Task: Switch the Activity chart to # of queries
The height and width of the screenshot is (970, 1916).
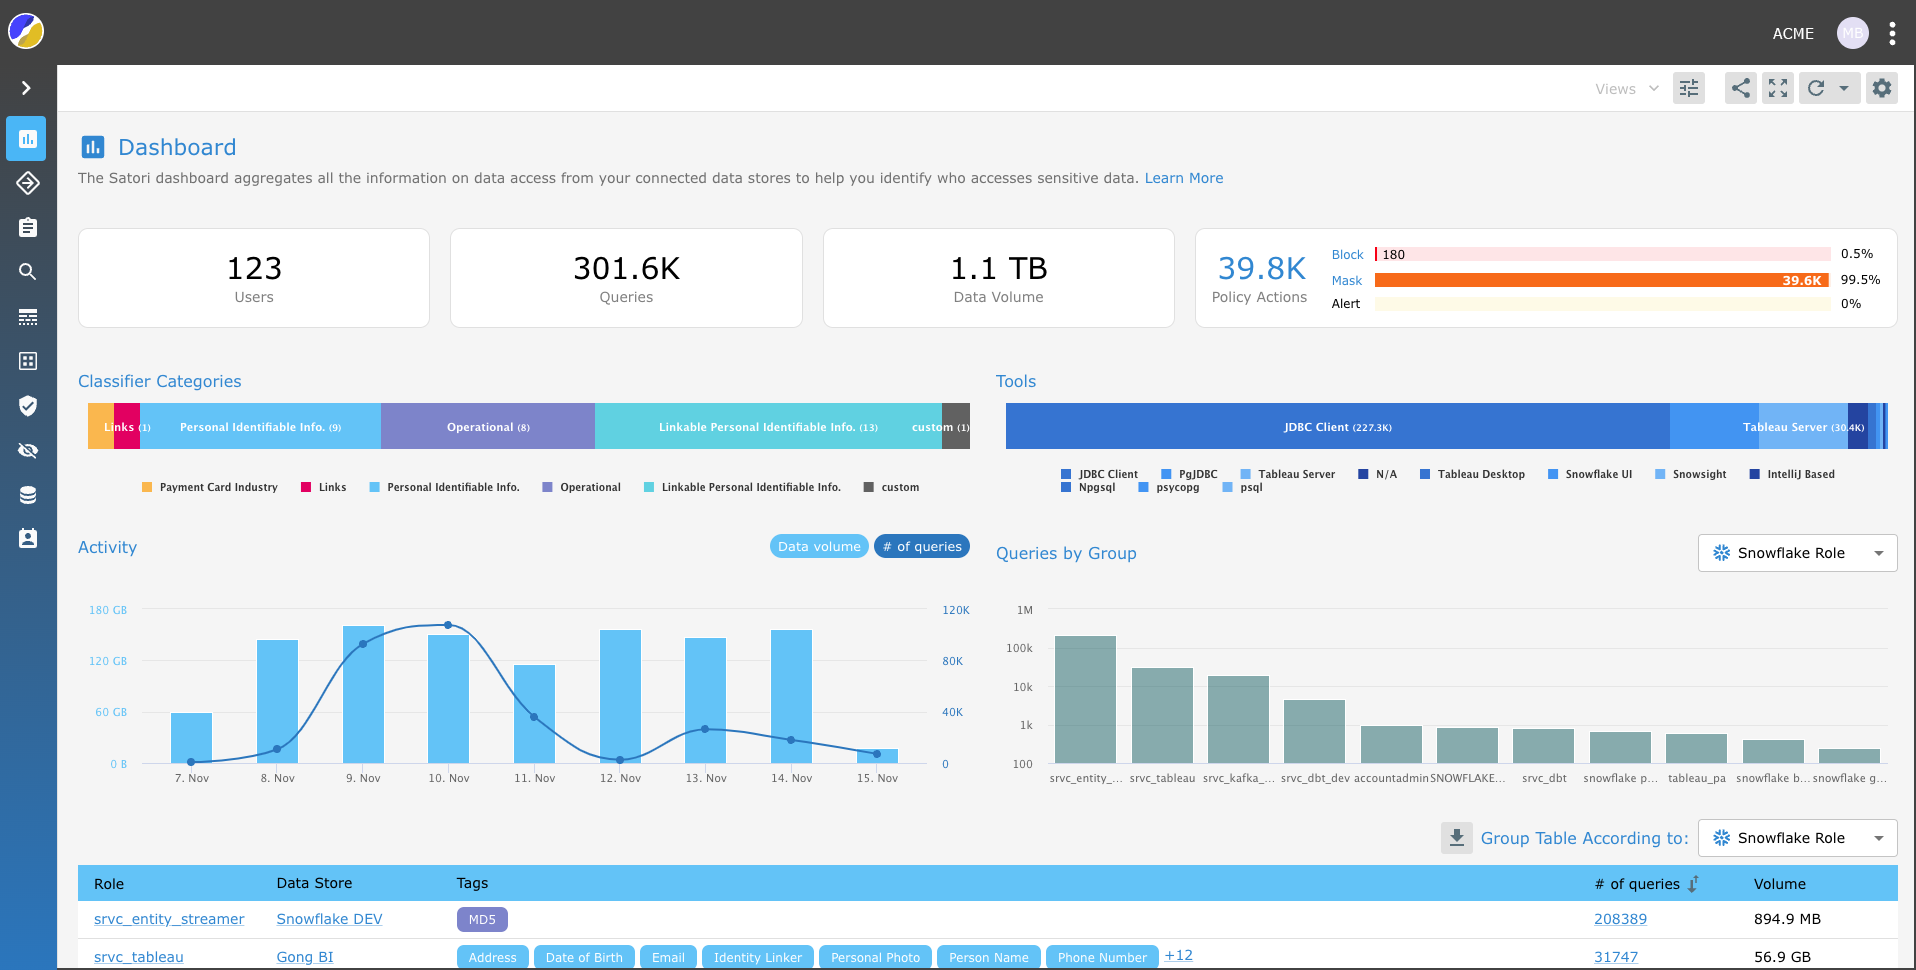Action: 921,546
